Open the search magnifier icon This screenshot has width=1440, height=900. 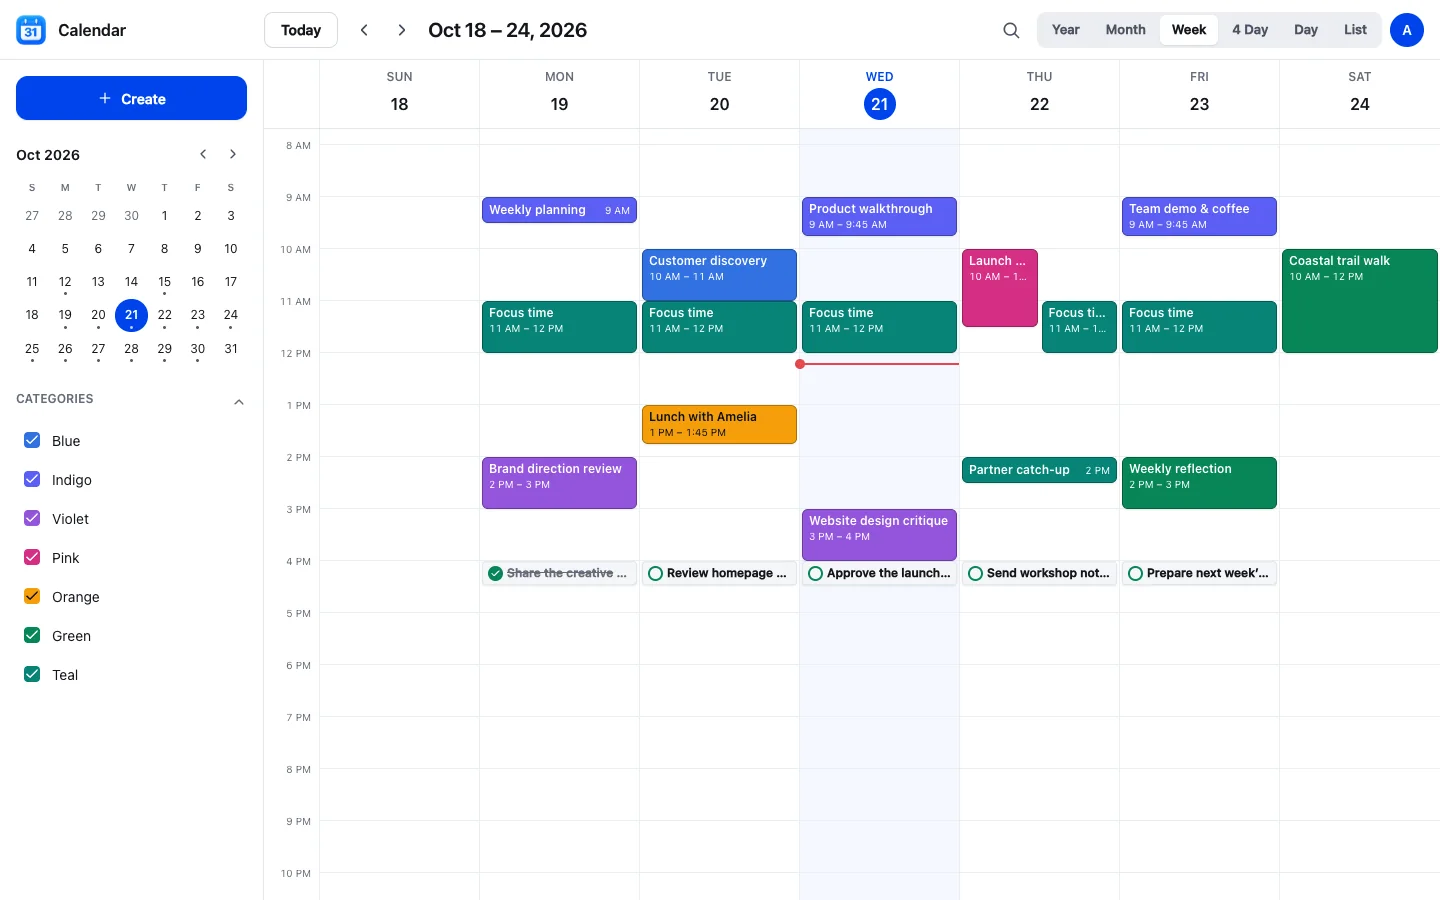[x=1011, y=30]
